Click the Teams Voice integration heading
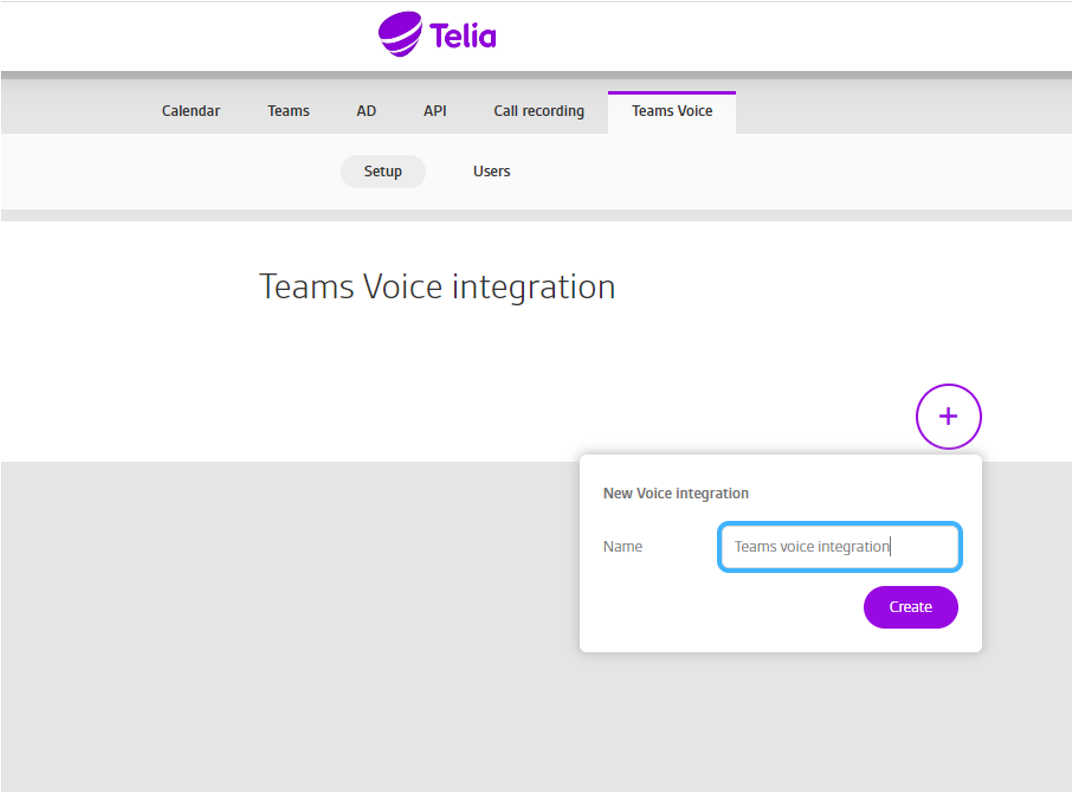Screen dimensions: 1072x792 pyautogui.click(x=437, y=287)
